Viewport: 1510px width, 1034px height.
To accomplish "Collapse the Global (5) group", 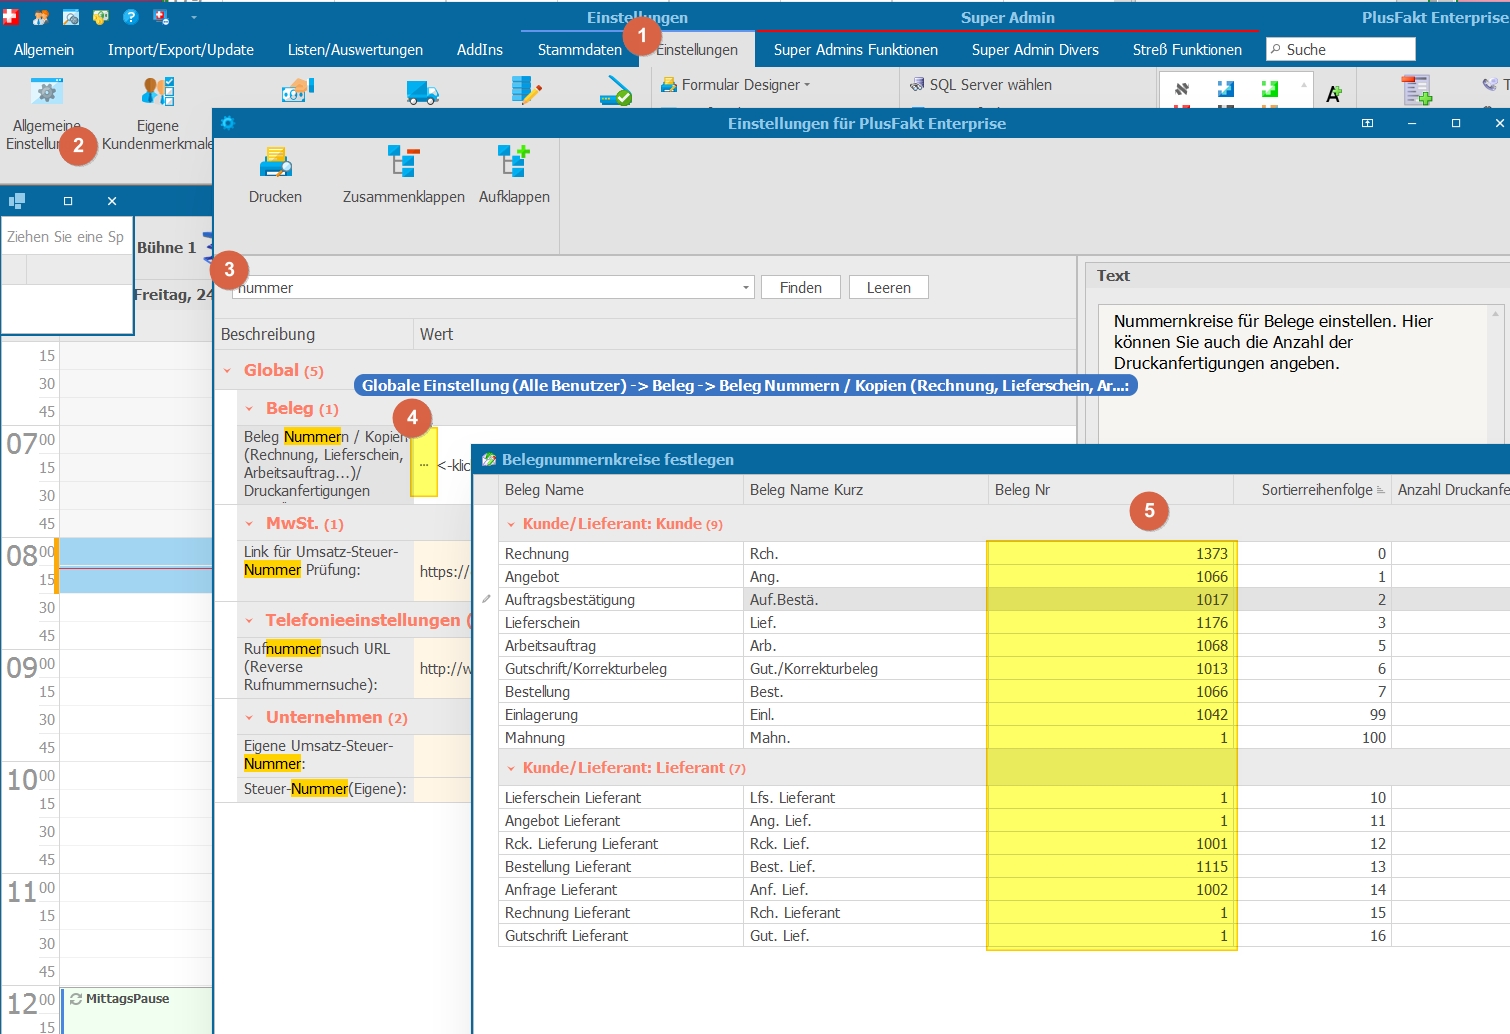I will tap(227, 371).
